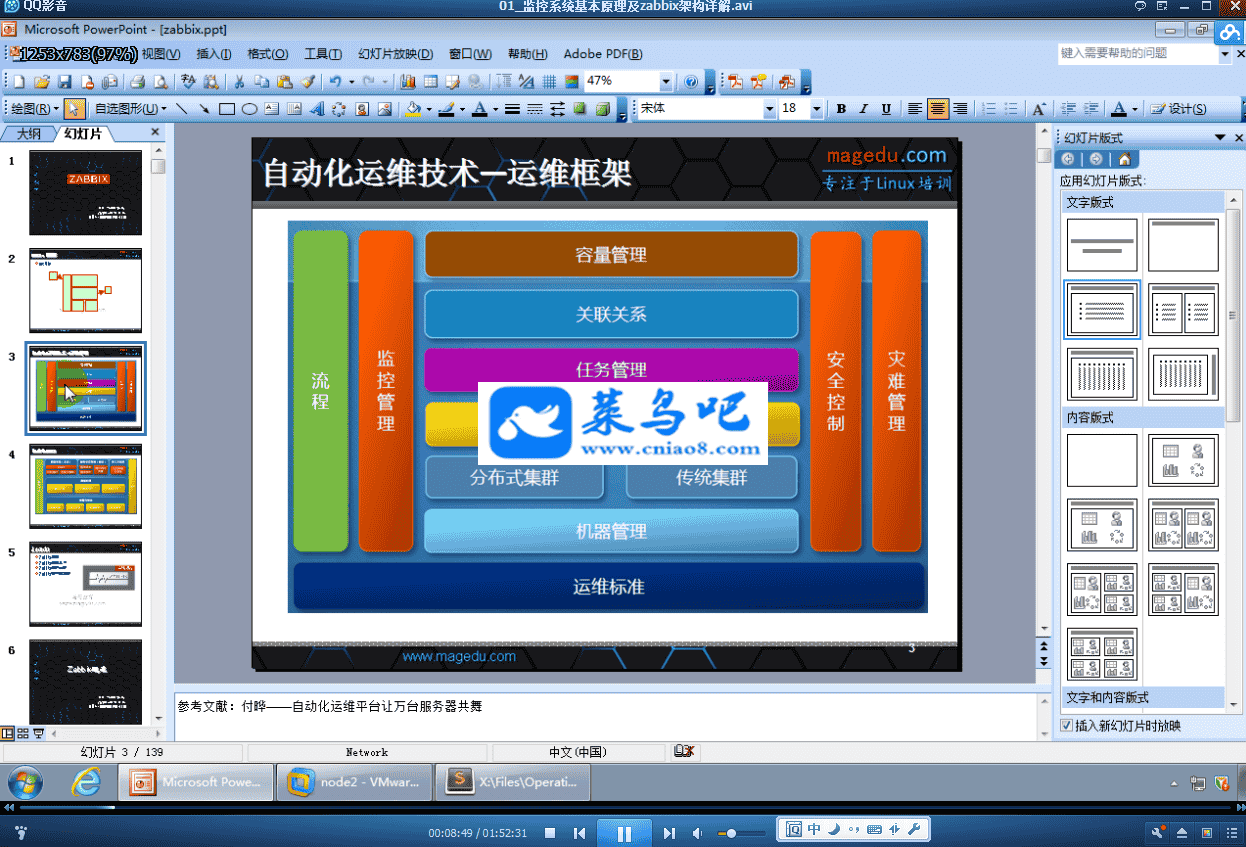The height and width of the screenshot is (847, 1246).
Task: Click the 设计(S) design button
Action: (x=1179, y=109)
